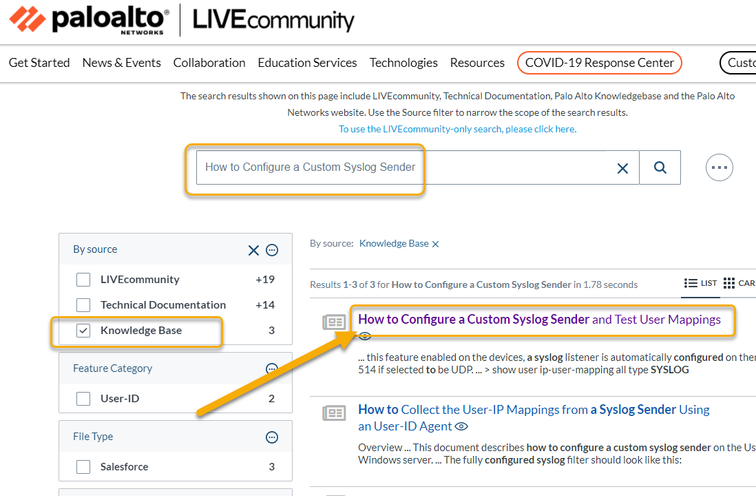Open the Education Services menu
This screenshot has width=756, height=496.
pyautogui.click(x=307, y=63)
